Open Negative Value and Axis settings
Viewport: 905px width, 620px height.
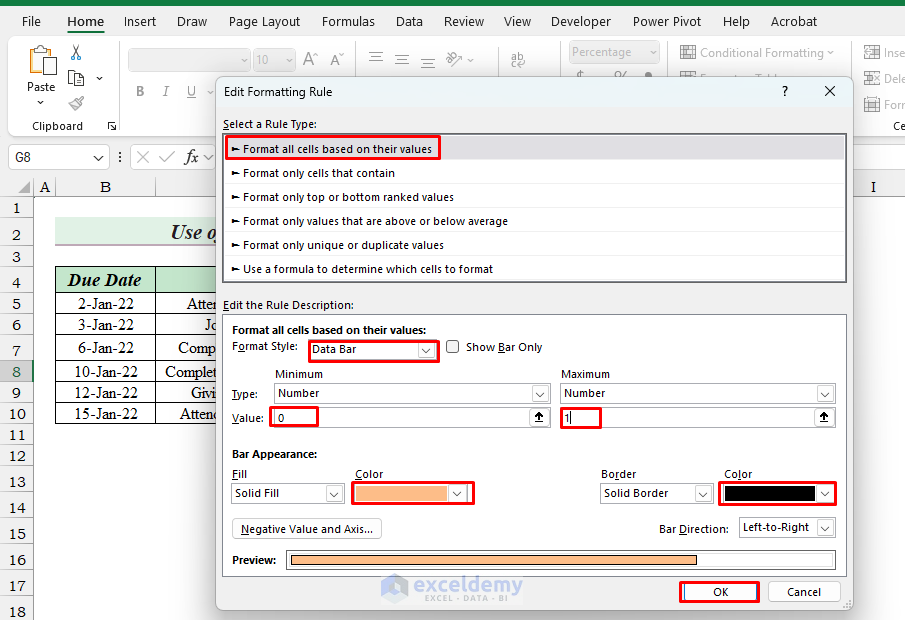pyautogui.click(x=306, y=529)
